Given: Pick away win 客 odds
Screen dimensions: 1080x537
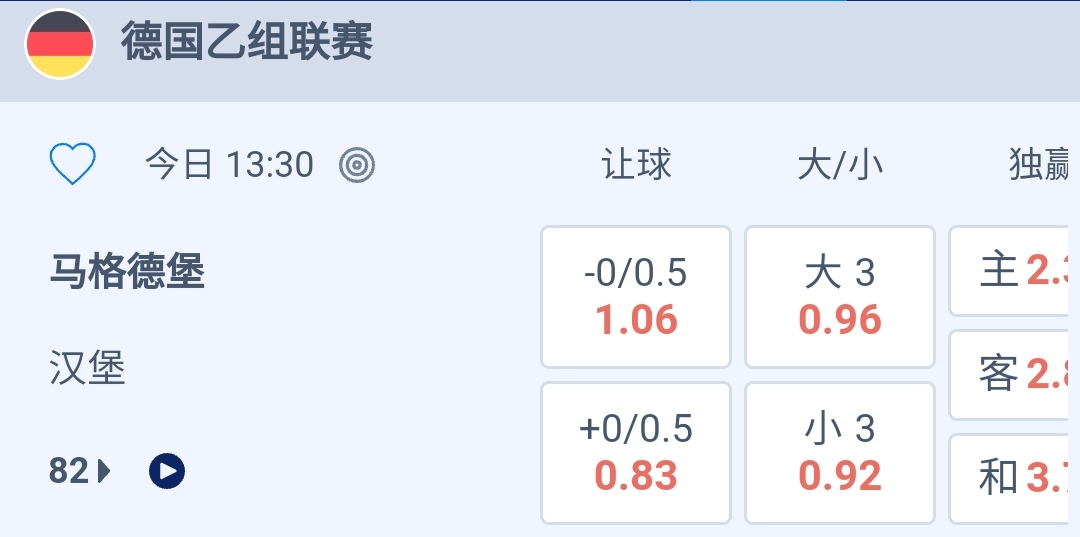Looking at the screenshot, I should [1012, 374].
